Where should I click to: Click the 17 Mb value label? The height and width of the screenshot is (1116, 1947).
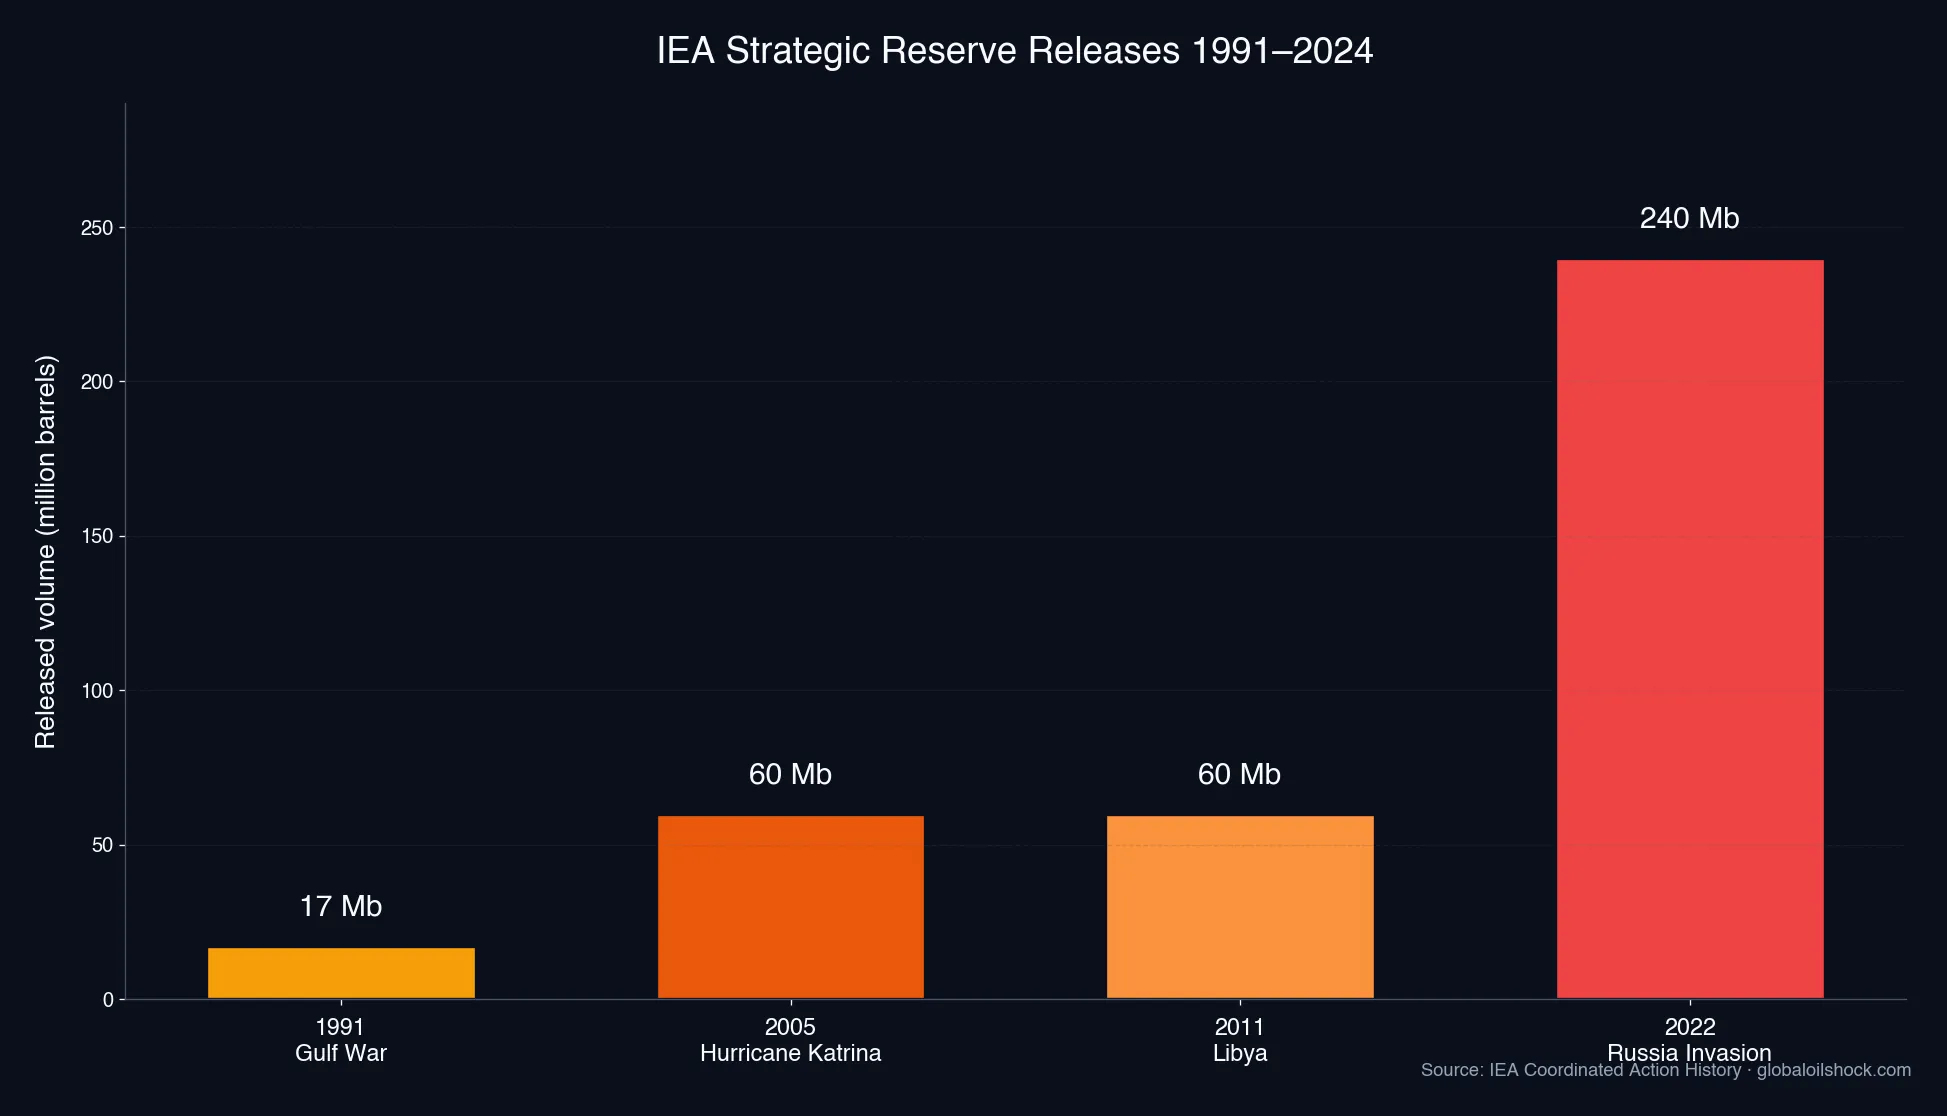341,906
